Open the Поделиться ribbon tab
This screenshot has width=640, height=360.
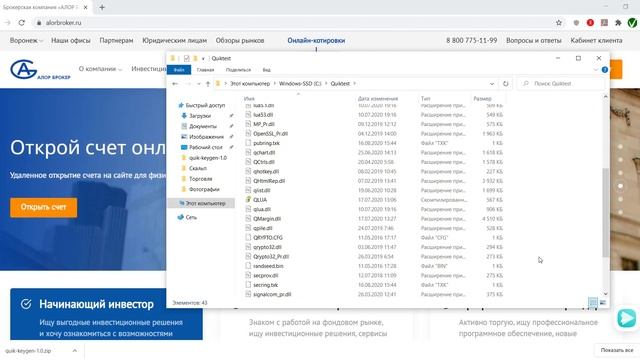click(238, 70)
